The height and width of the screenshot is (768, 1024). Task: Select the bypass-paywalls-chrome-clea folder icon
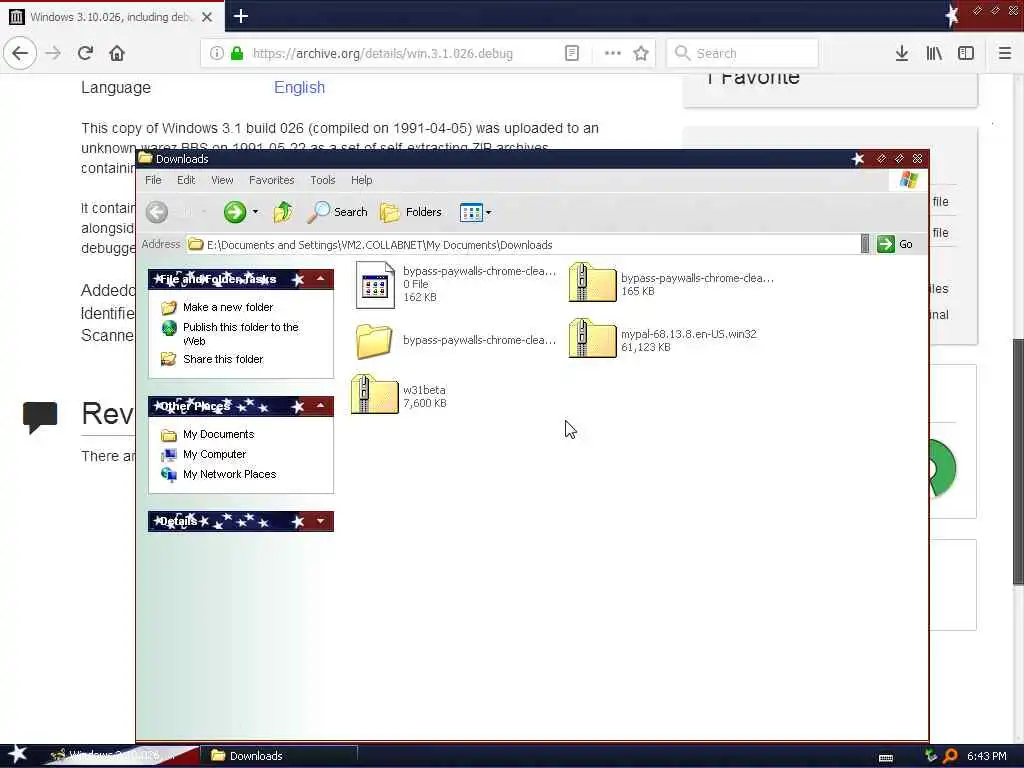[374, 340]
